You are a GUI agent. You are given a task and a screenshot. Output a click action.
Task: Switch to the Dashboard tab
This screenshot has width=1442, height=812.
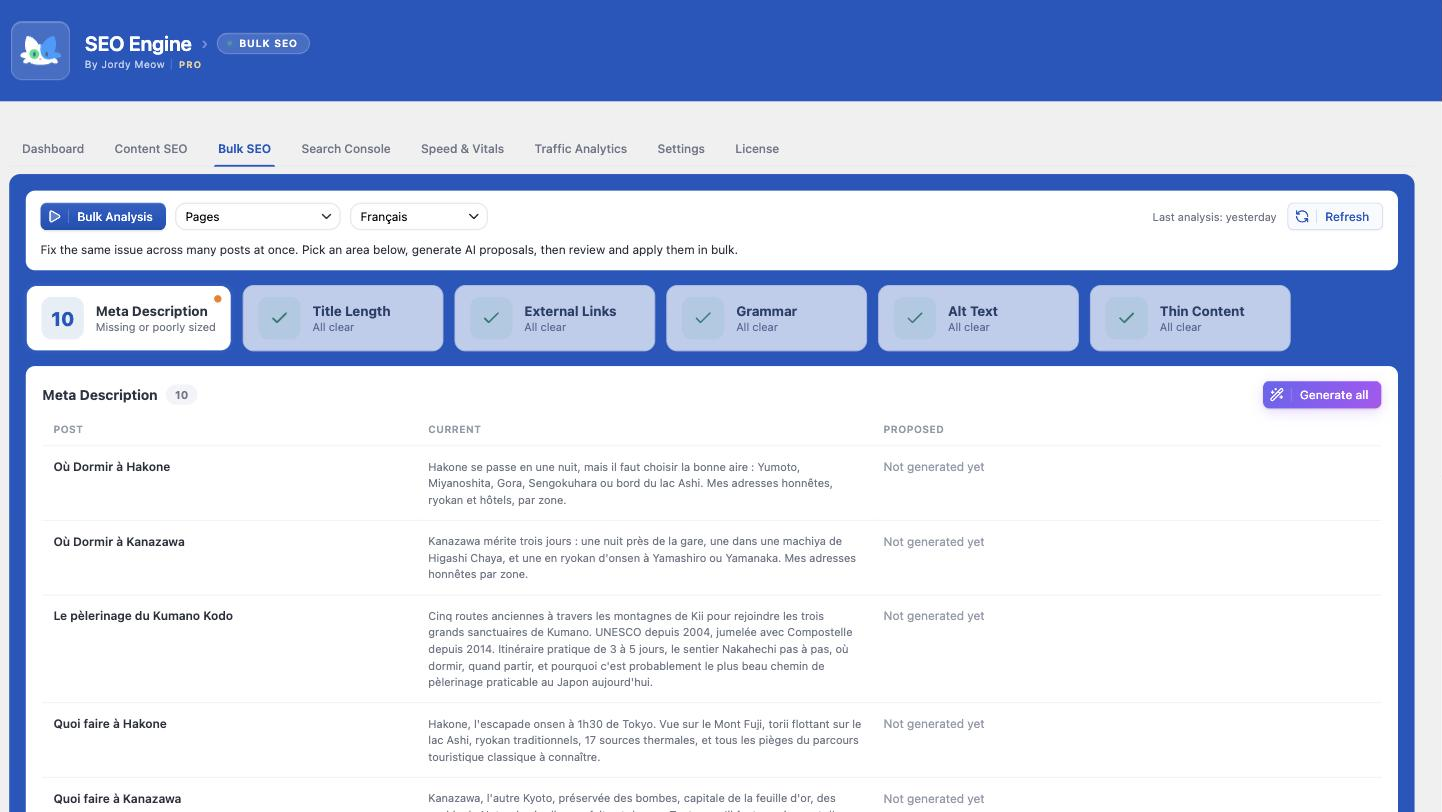(53, 149)
